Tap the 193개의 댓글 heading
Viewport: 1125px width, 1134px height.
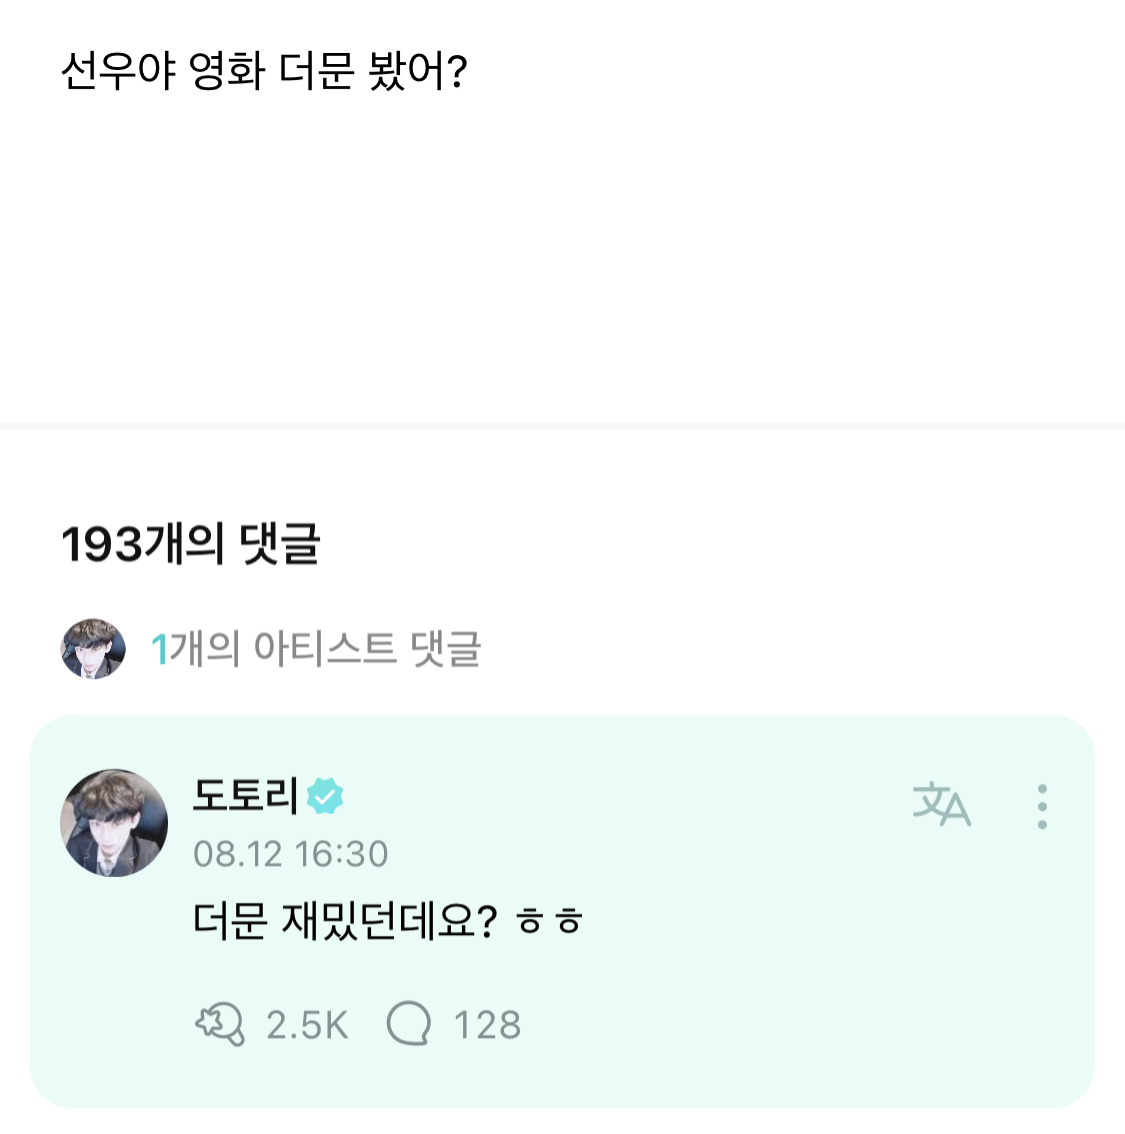[x=190, y=545]
